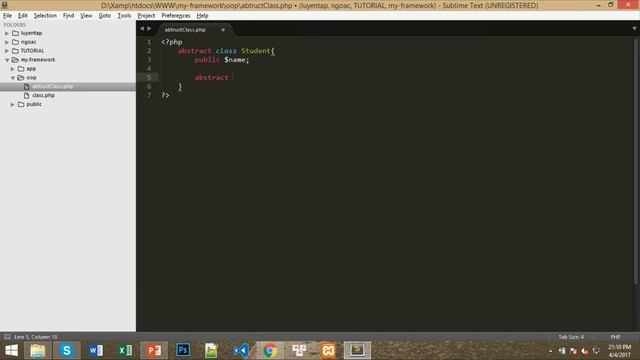Click the closing ?> tag line

pos(165,96)
